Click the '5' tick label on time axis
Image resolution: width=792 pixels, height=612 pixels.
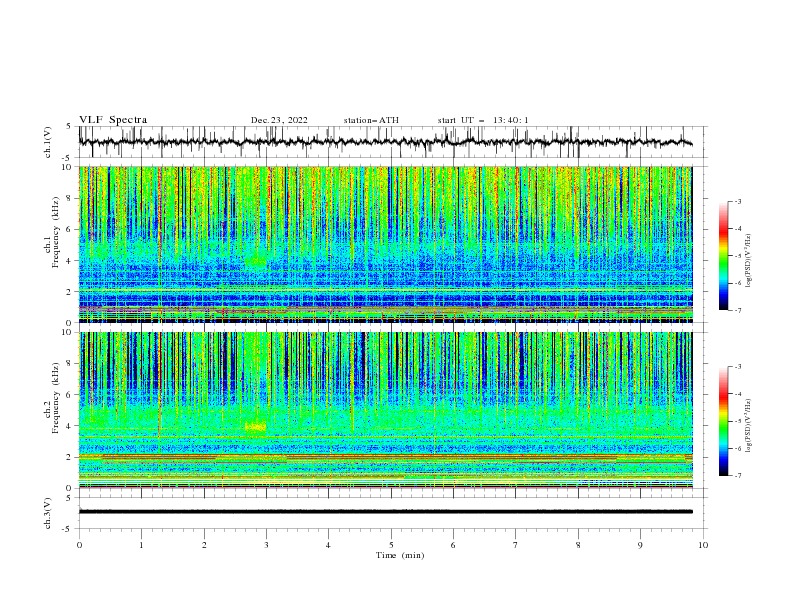click(x=391, y=545)
